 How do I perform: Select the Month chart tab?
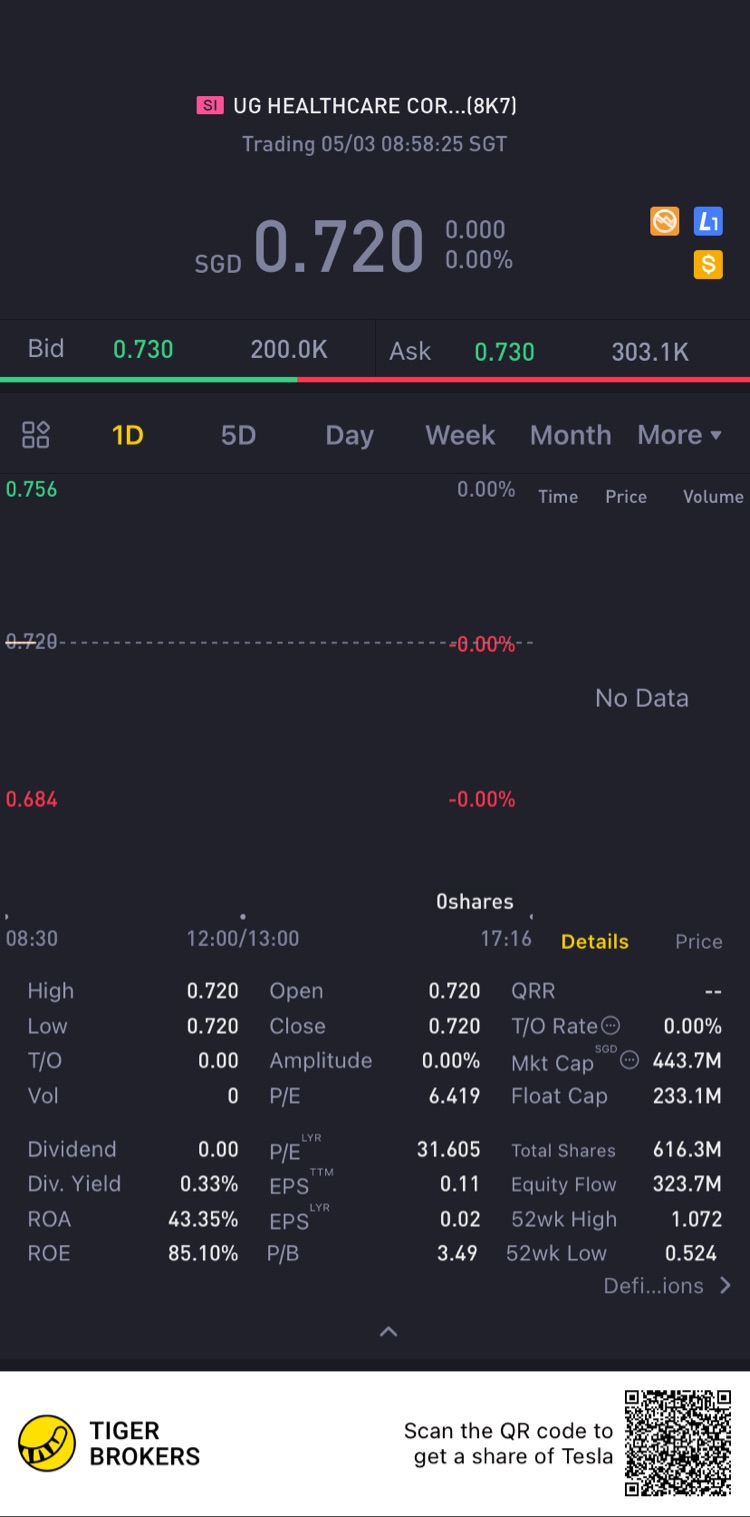570,435
